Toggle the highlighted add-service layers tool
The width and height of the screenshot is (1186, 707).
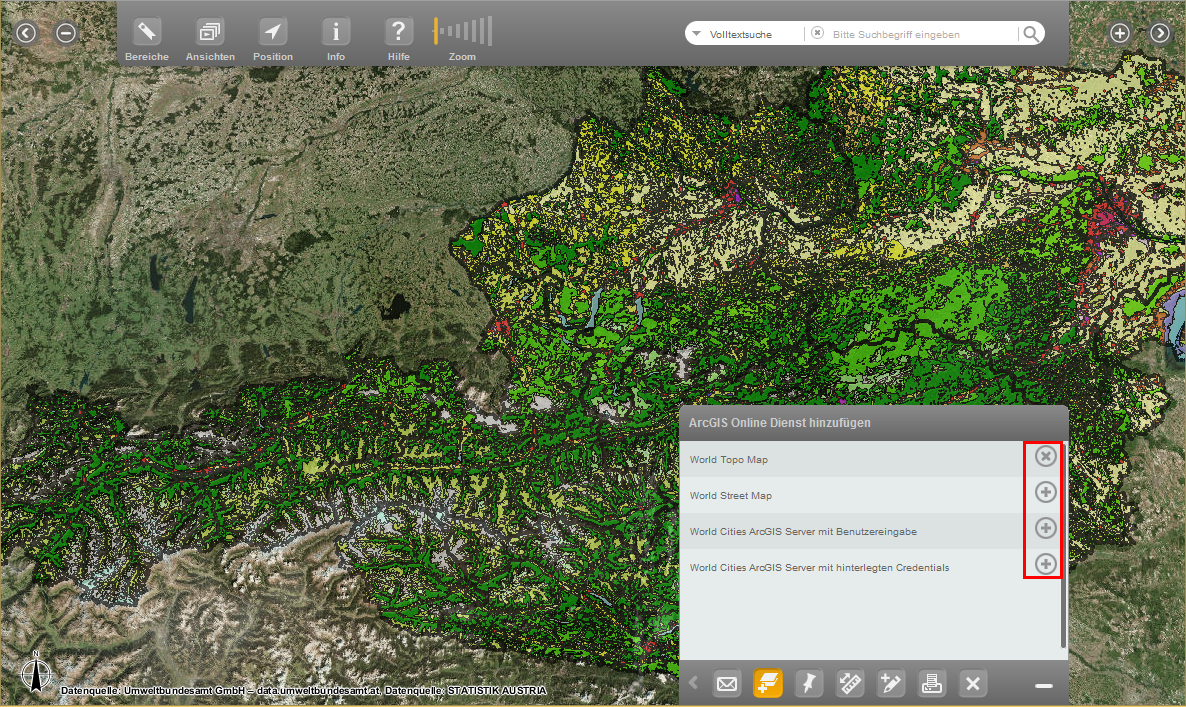(x=768, y=683)
